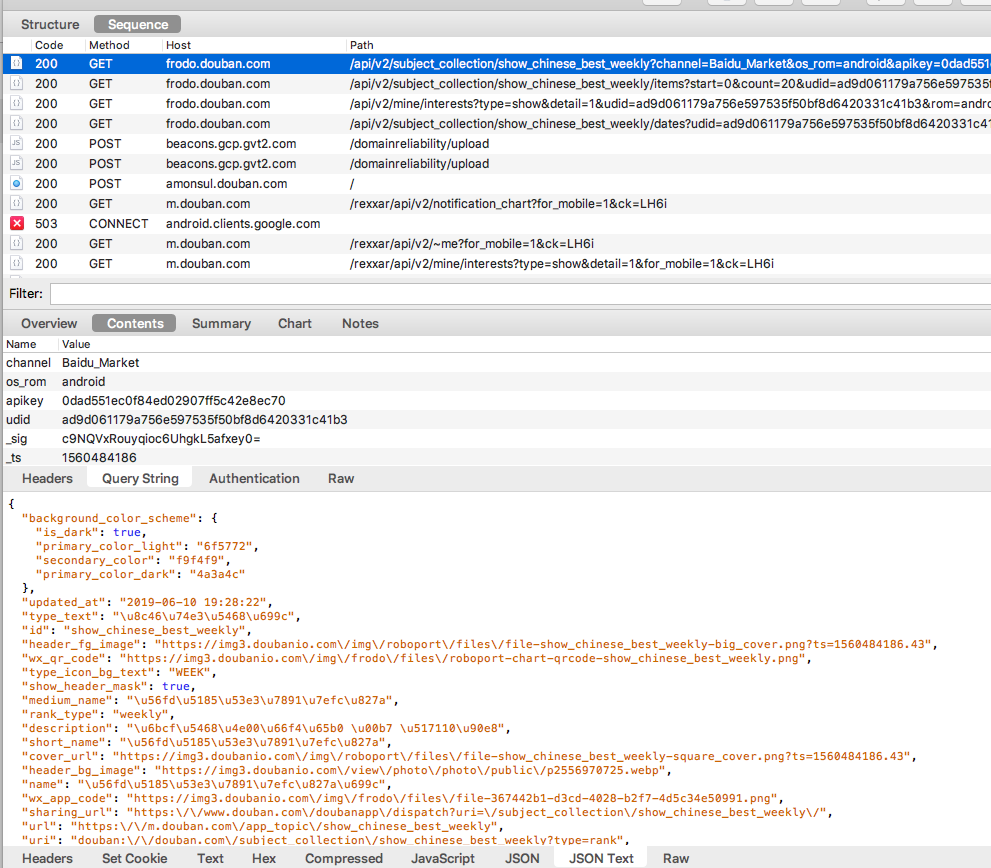The height and width of the screenshot is (868, 991).
Task: Switch to the Summary tab
Action: (x=221, y=323)
